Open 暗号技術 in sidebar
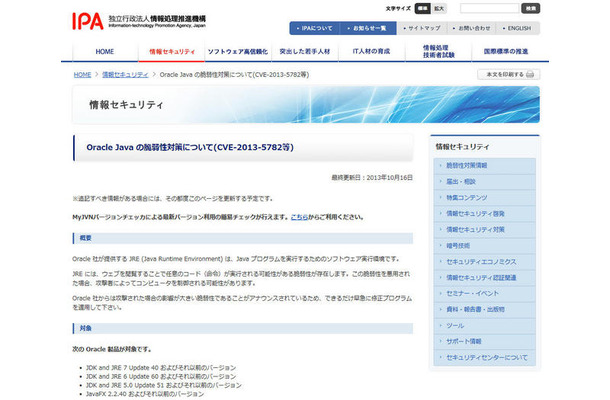610x400 pixels. click(484, 246)
